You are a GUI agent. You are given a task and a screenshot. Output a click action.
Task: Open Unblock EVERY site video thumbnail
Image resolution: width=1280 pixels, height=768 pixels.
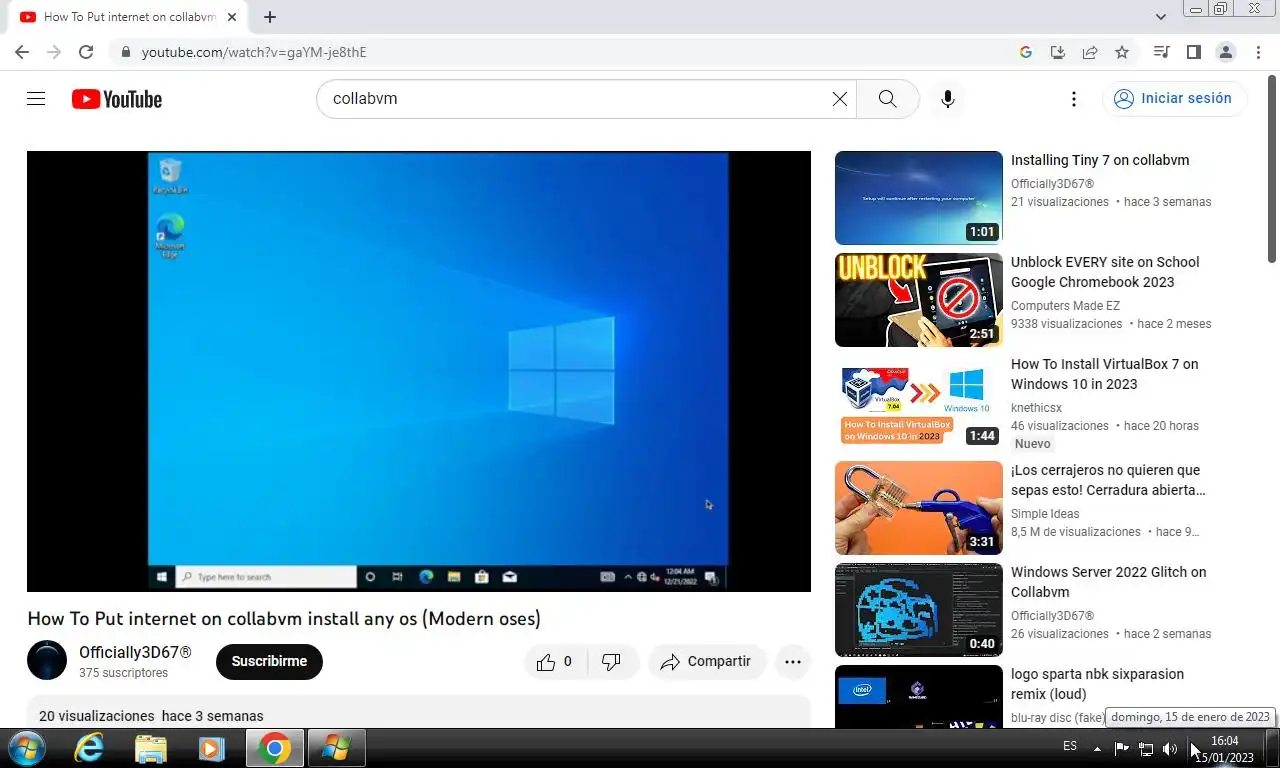click(x=918, y=300)
